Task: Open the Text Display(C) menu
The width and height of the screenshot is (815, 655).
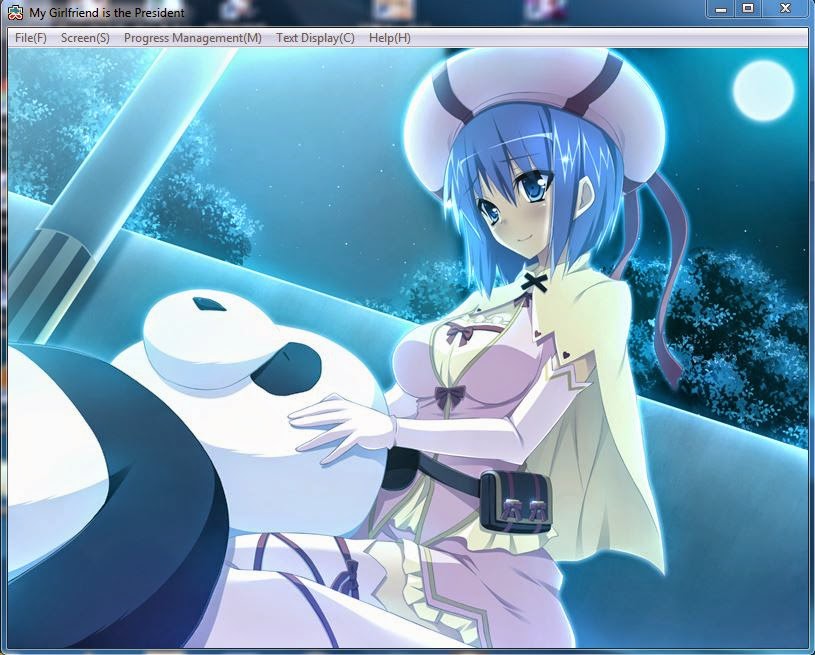Action: pos(315,38)
